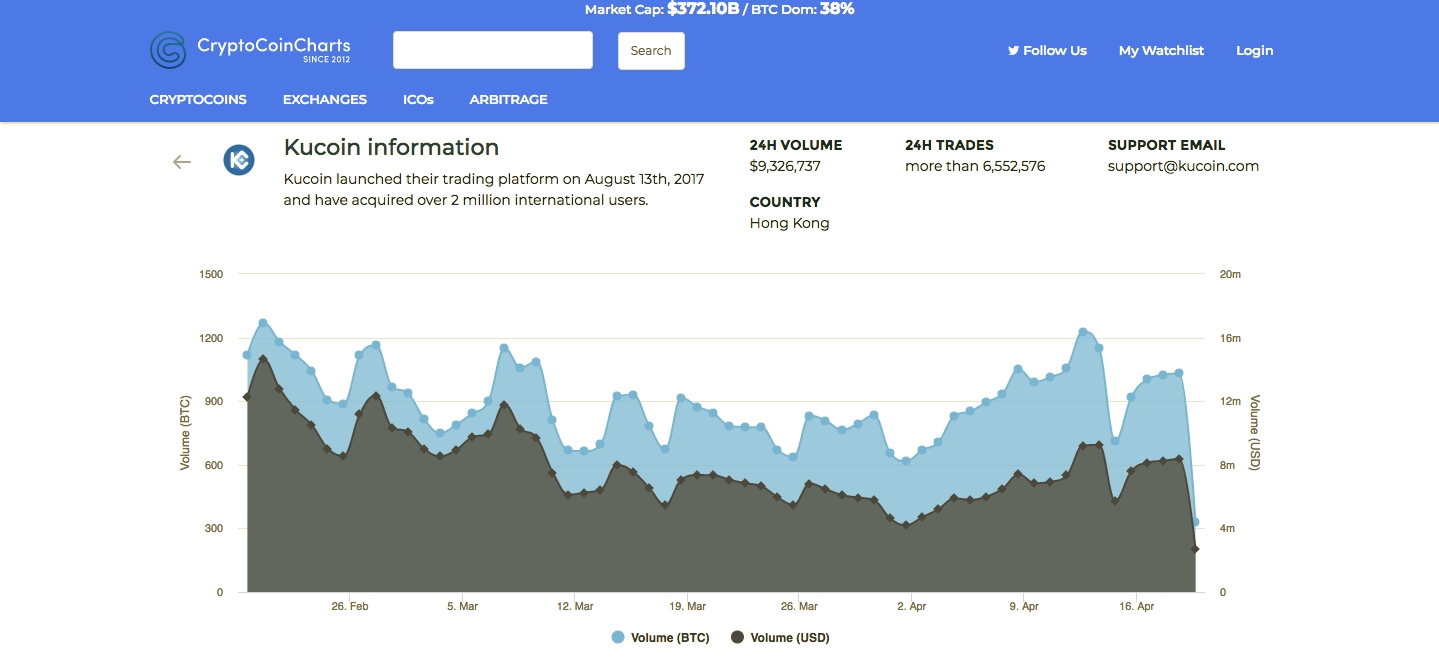Click the 1500 left axis label
The height and width of the screenshot is (659, 1439).
pos(211,274)
